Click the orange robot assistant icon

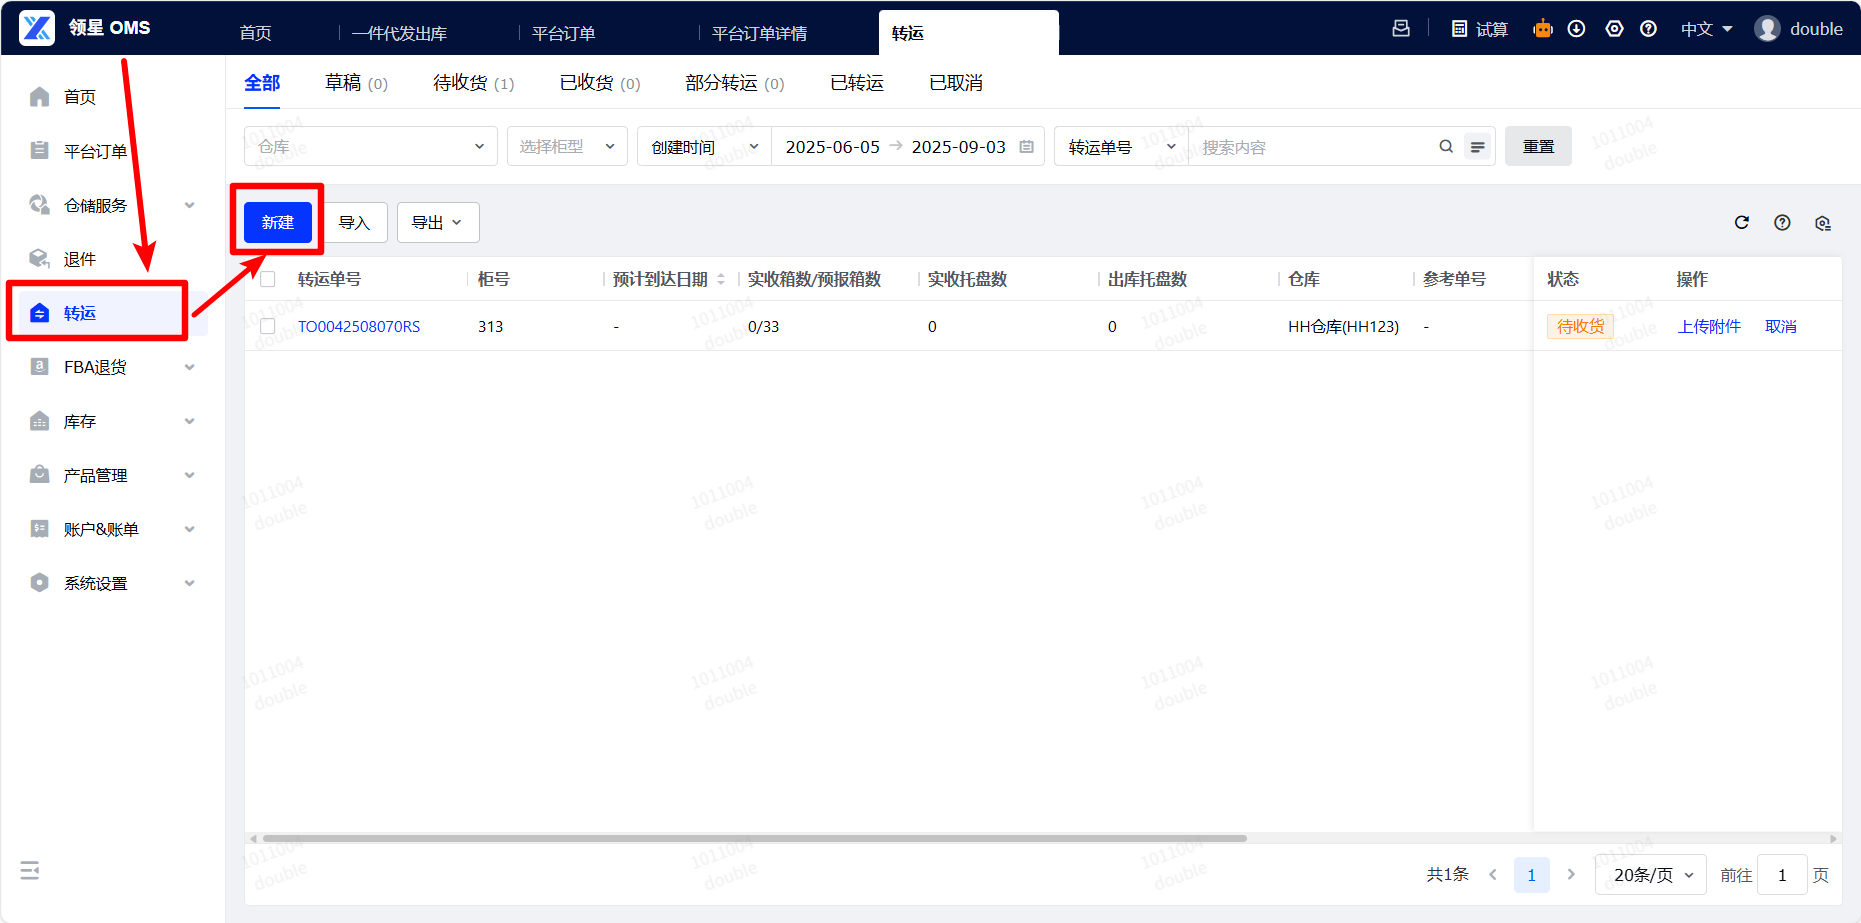pos(1543,29)
